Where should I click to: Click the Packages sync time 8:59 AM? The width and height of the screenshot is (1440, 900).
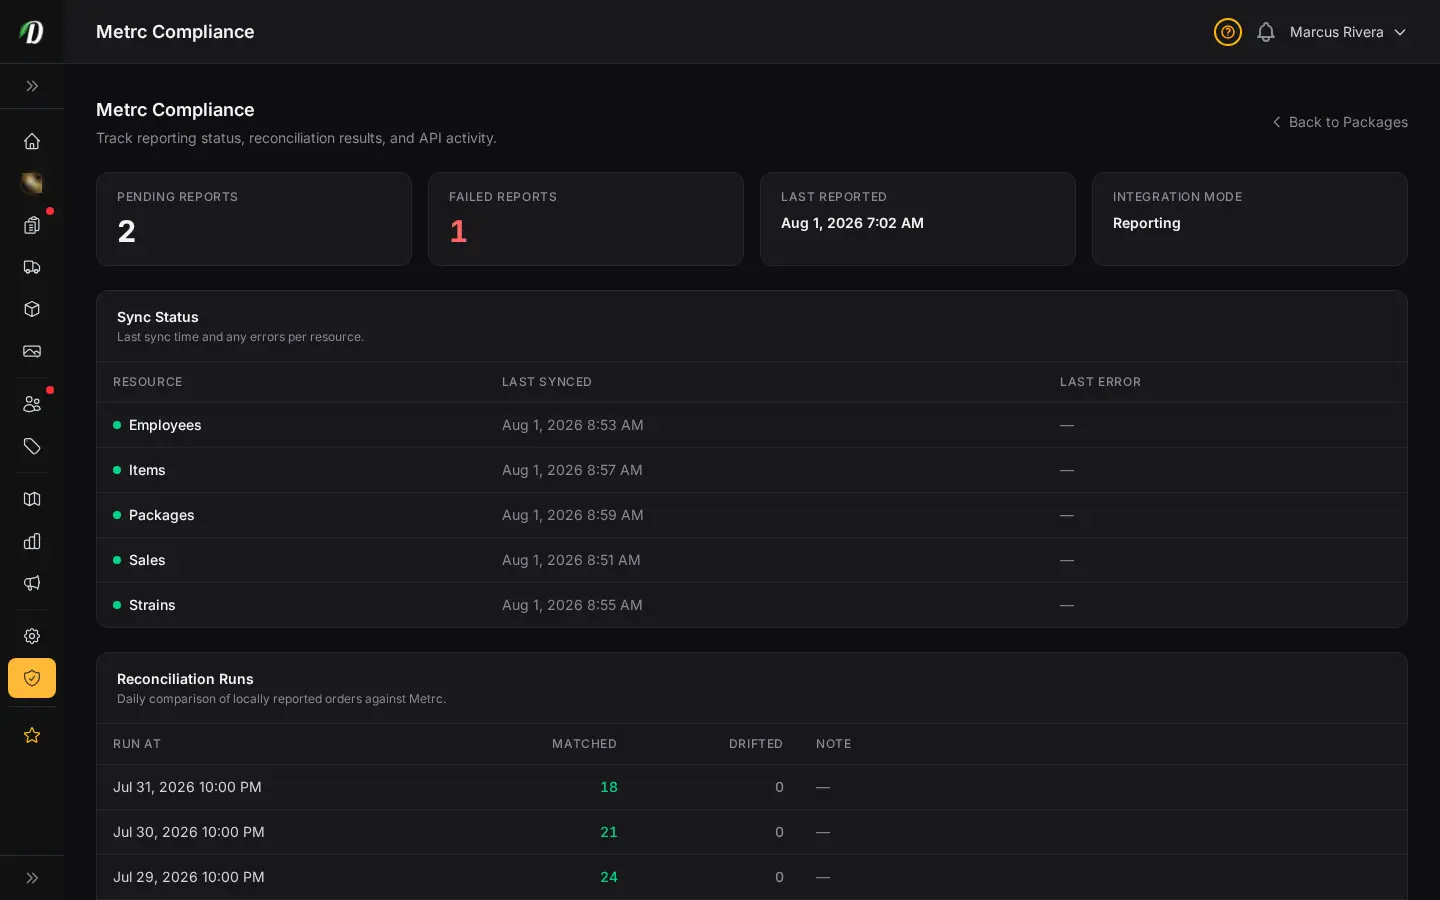(573, 515)
